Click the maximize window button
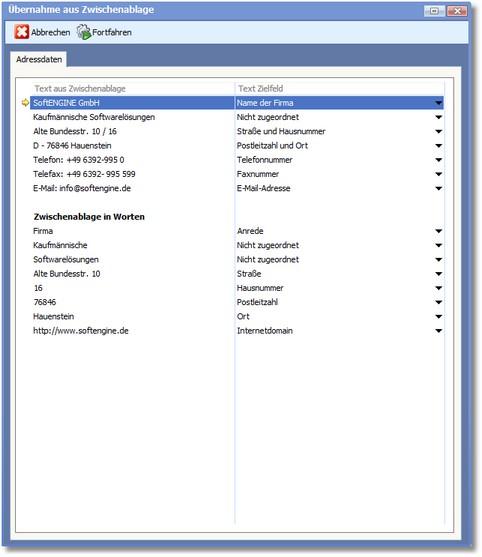This screenshot has width=482, height=557. coord(434,11)
